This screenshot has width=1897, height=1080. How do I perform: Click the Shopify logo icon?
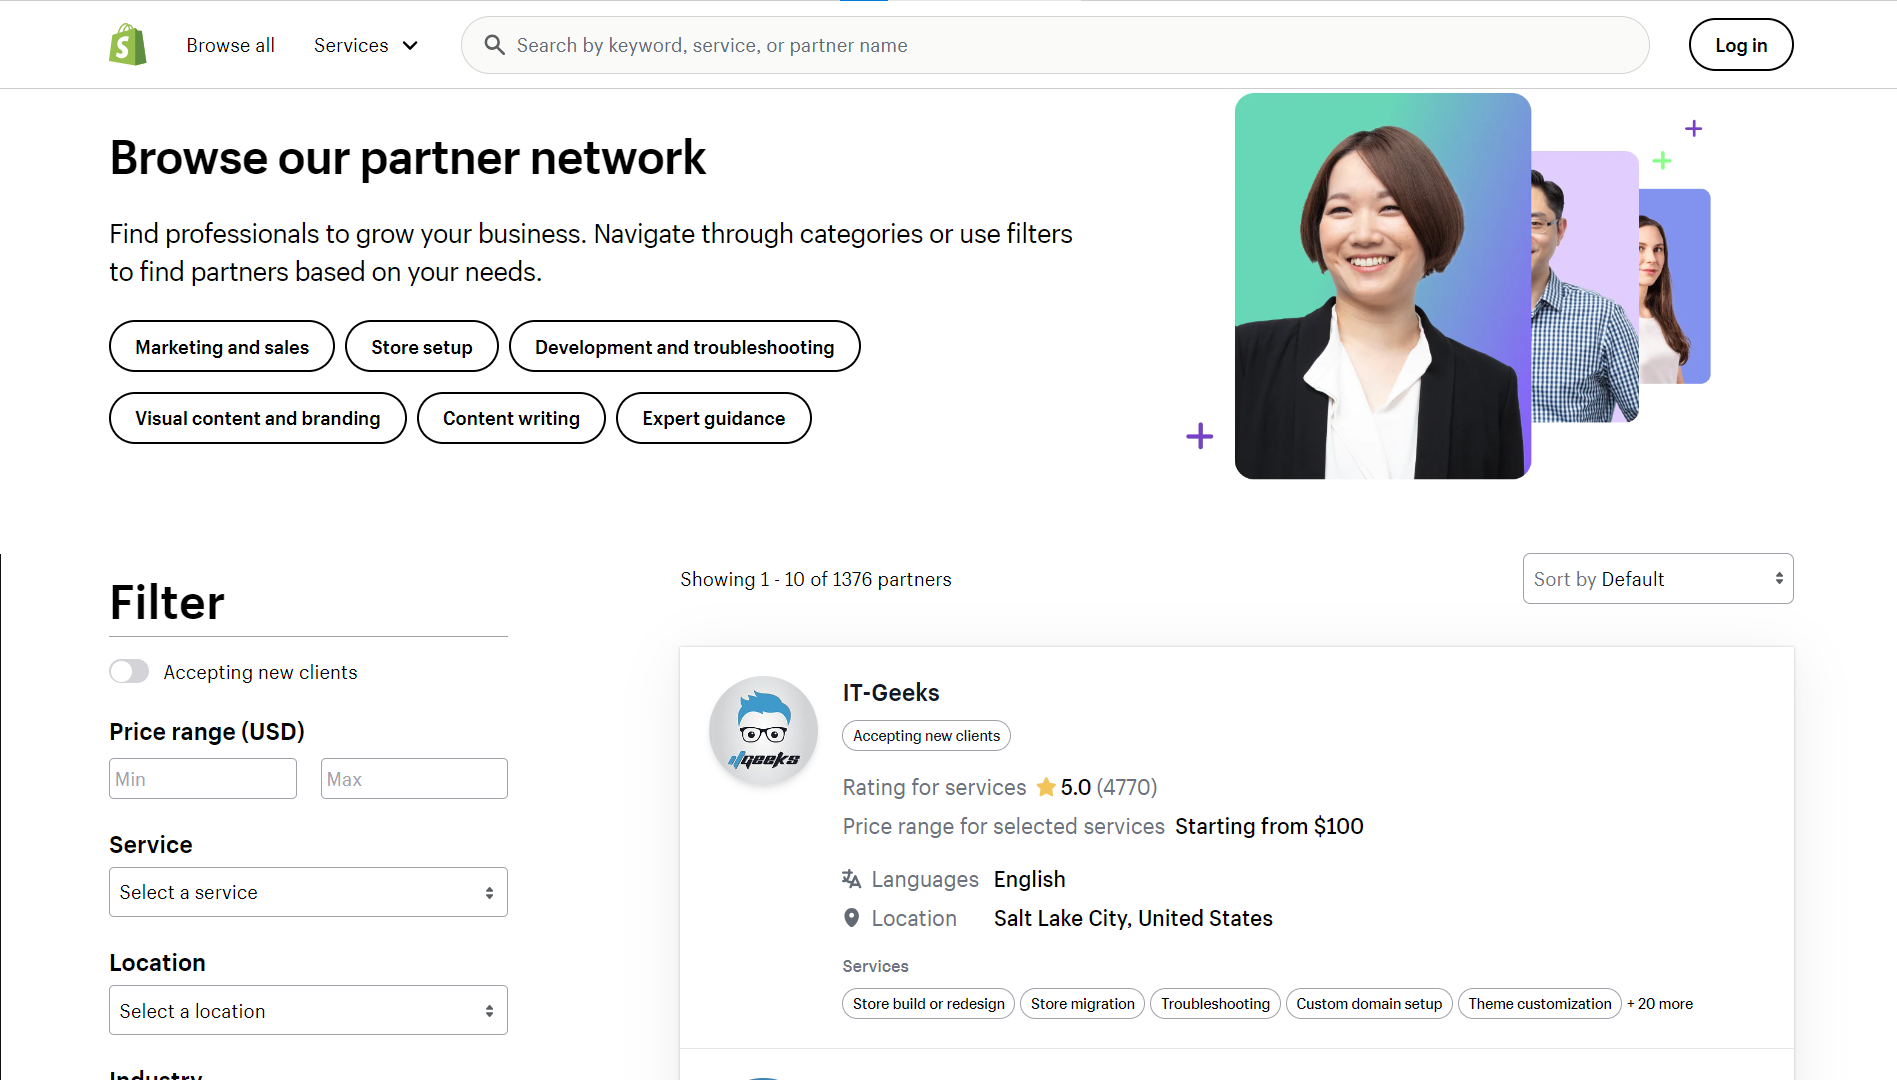coord(128,45)
